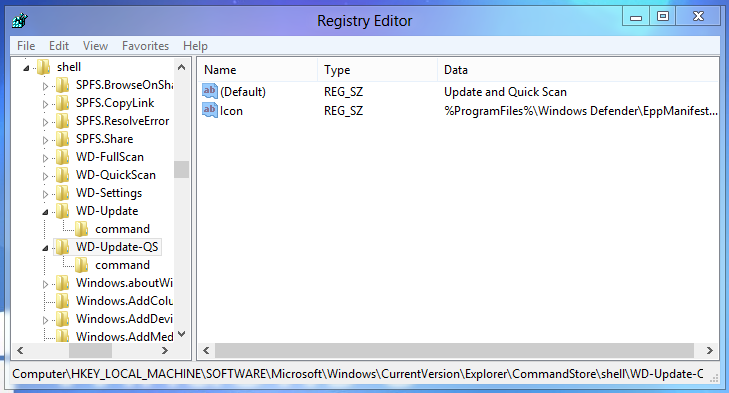The image size is (729, 393).
Task: Click the SPFS.BrowseOnShare folder icon
Action: click(62, 85)
